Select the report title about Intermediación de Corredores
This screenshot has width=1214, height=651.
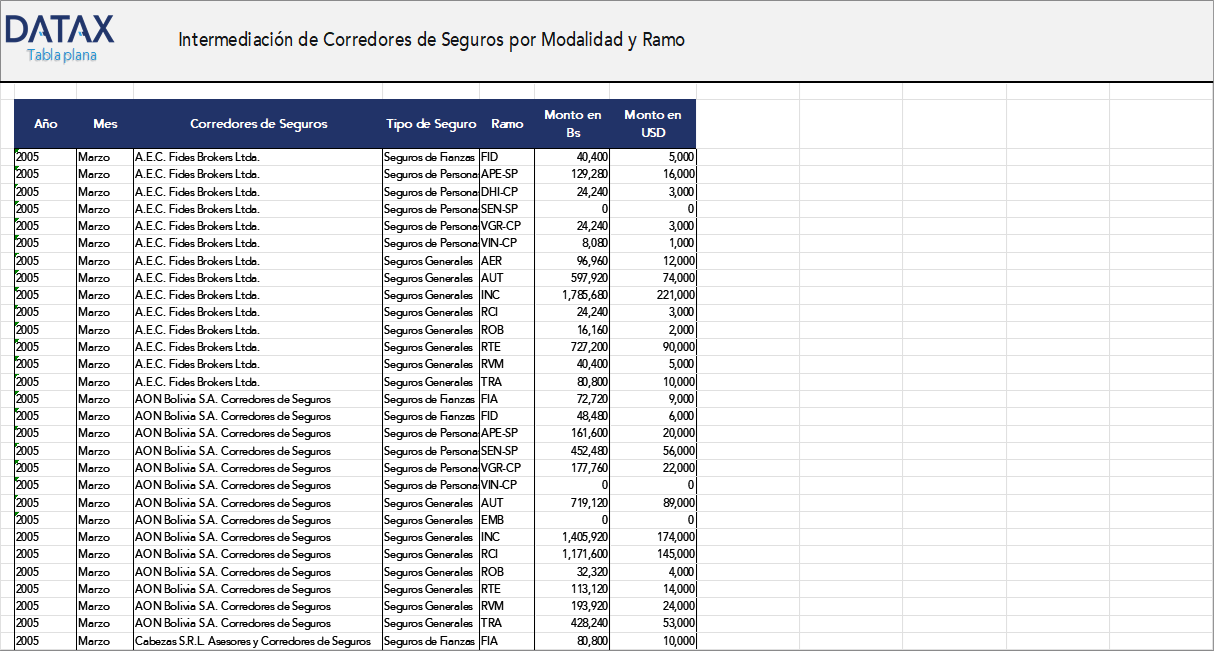click(x=431, y=40)
